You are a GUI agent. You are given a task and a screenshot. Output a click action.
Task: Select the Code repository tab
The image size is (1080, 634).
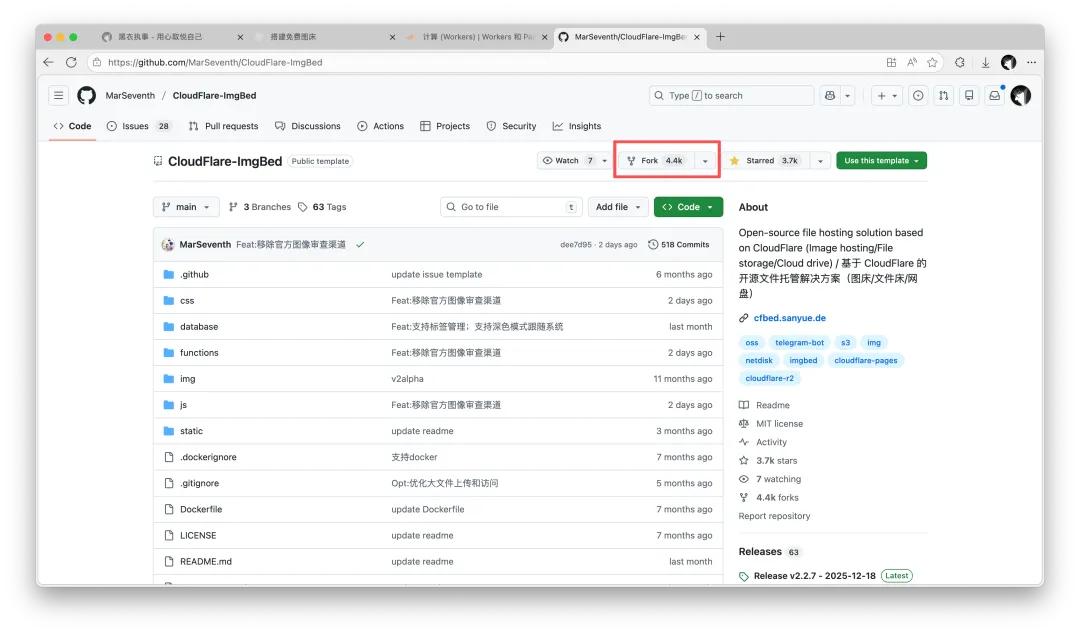[x=72, y=126]
